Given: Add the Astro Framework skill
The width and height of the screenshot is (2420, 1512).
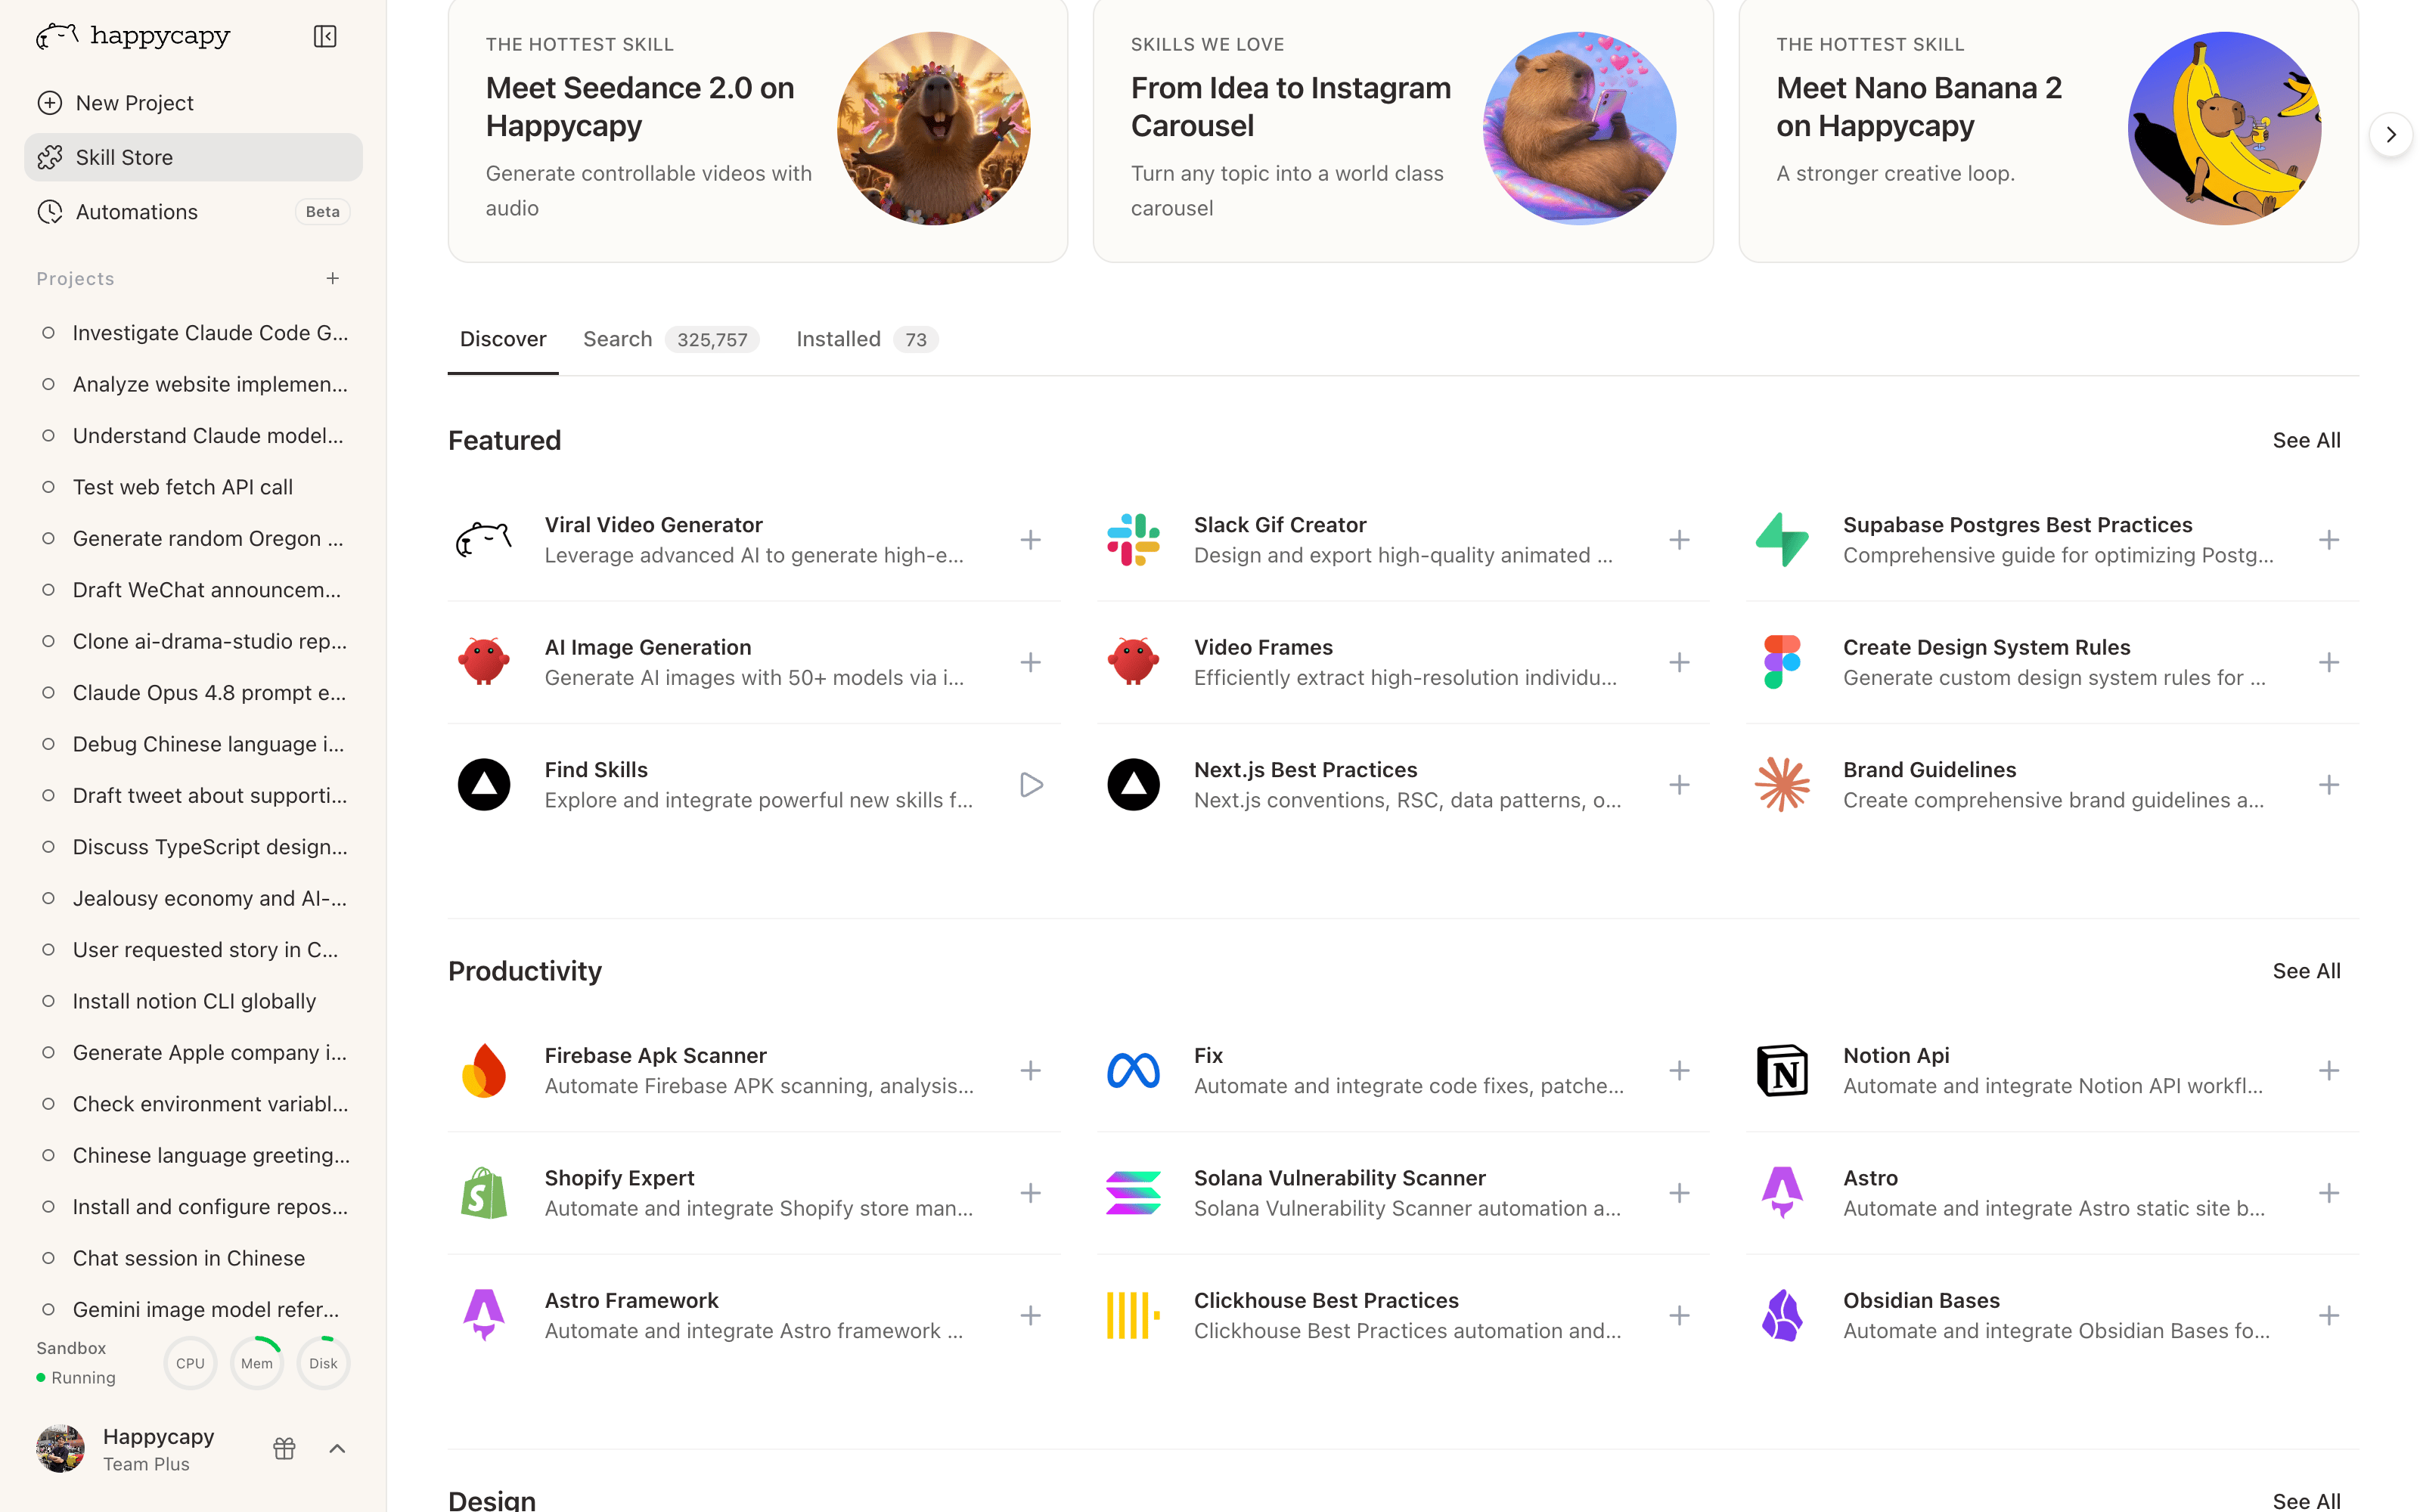Looking at the screenshot, I should tap(1030, 1315).
